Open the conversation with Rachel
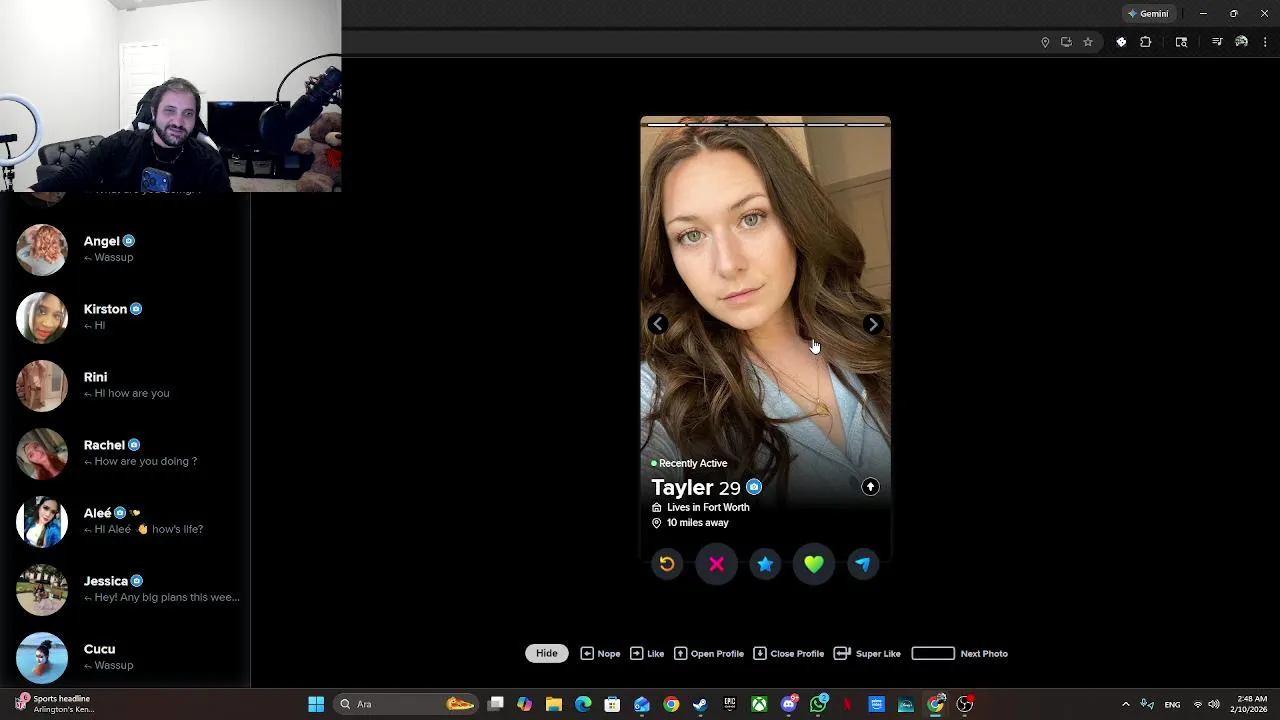Image resolution: width=1280 pixels, height=720 pixels. tap(125, 453)
